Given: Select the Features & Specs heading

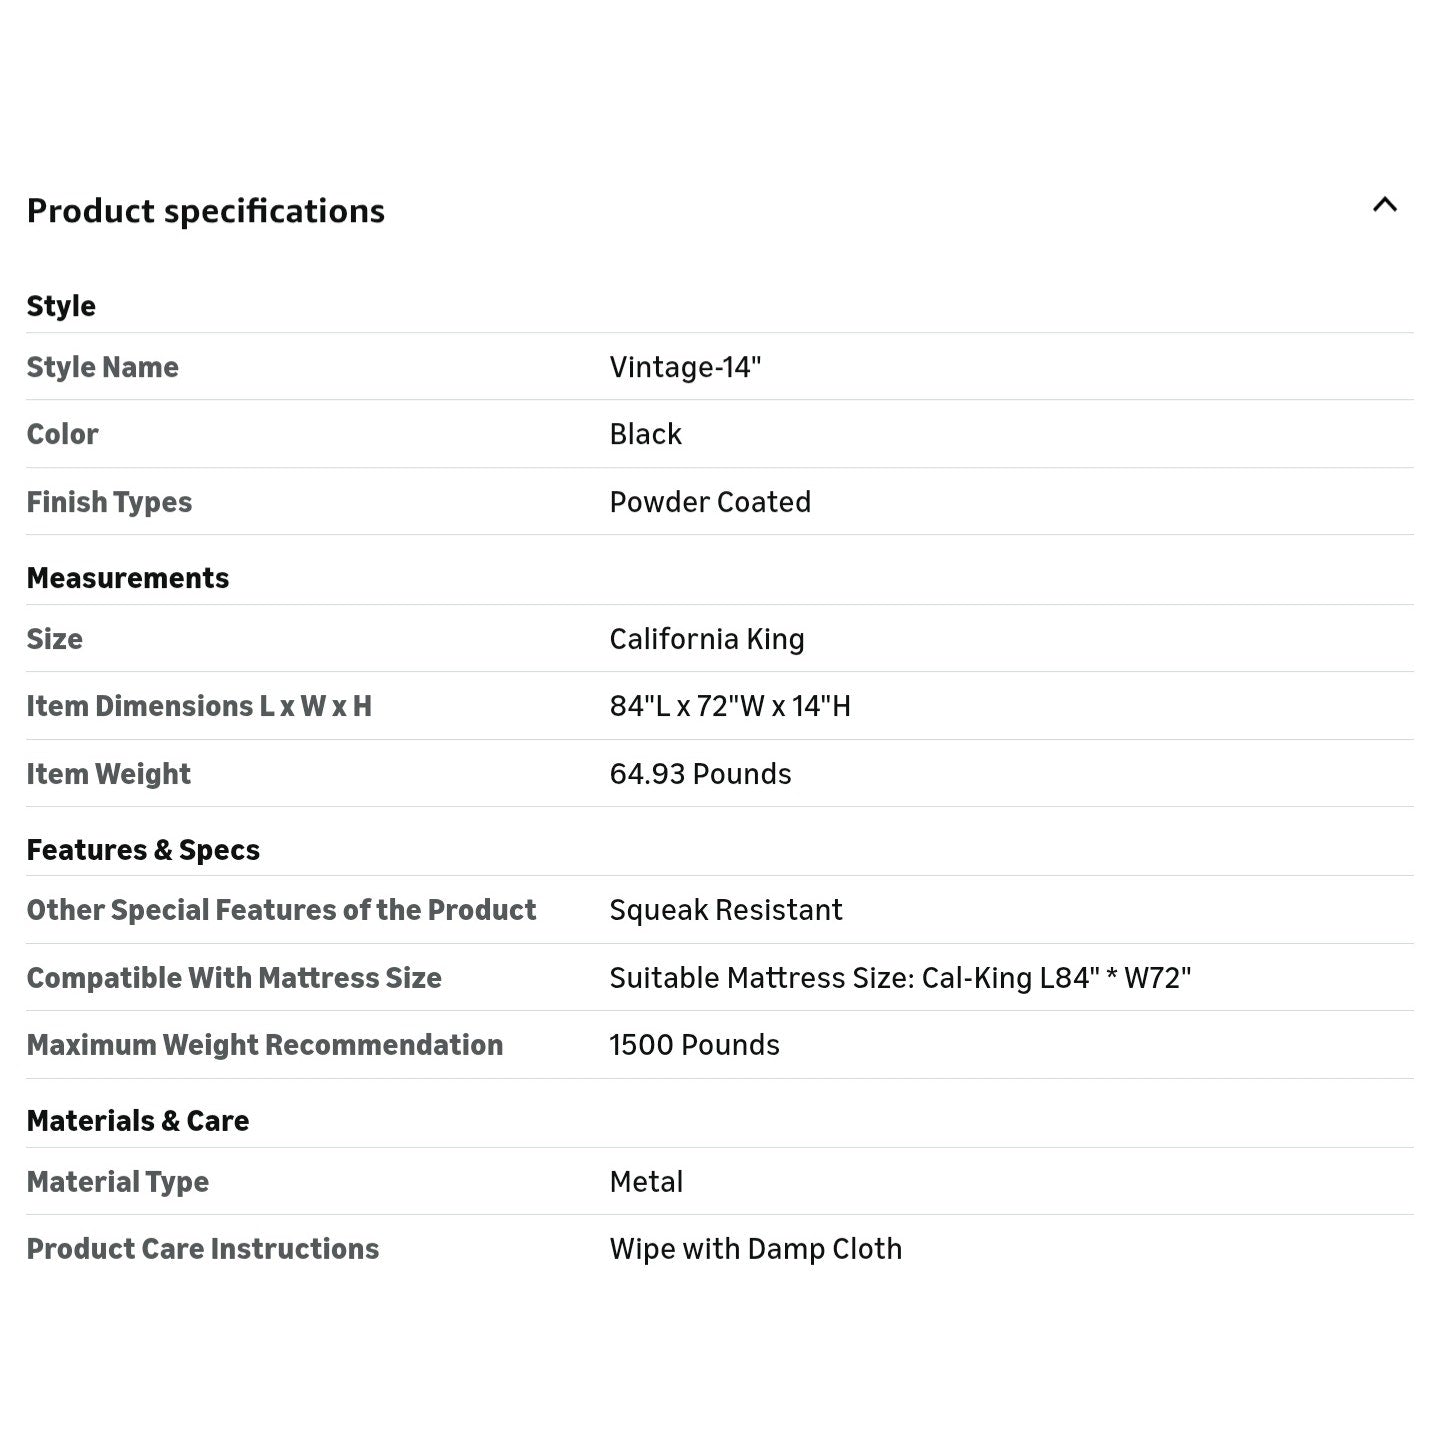Looking at the screenshot, I should (143, 850).
